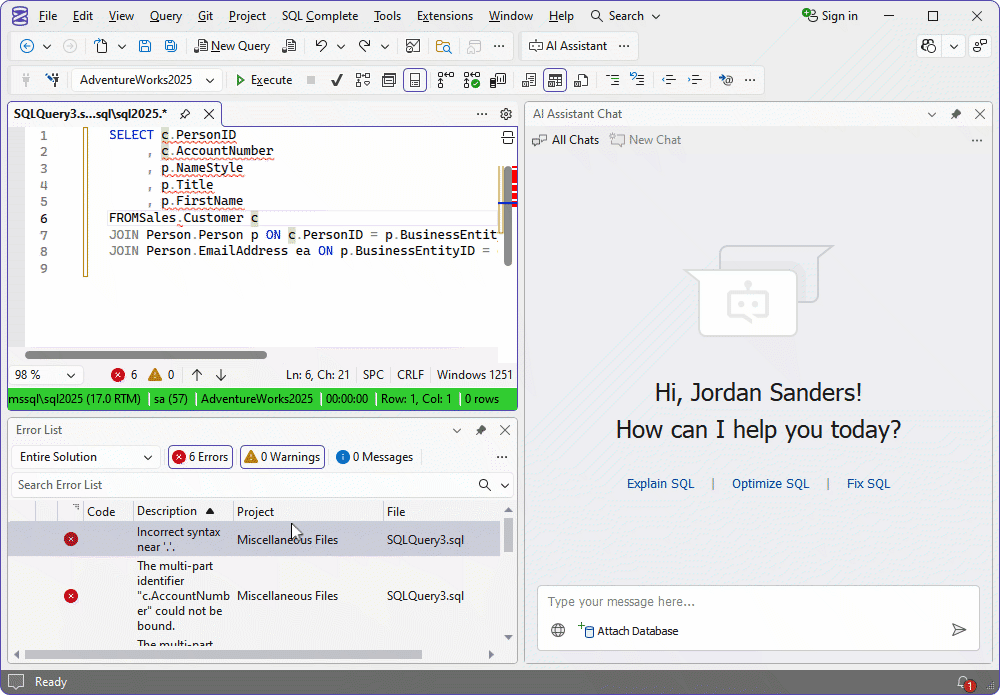Screen dimensions: 1000x695
Task: Open the notifications bell in status bar
Action: 964,682
